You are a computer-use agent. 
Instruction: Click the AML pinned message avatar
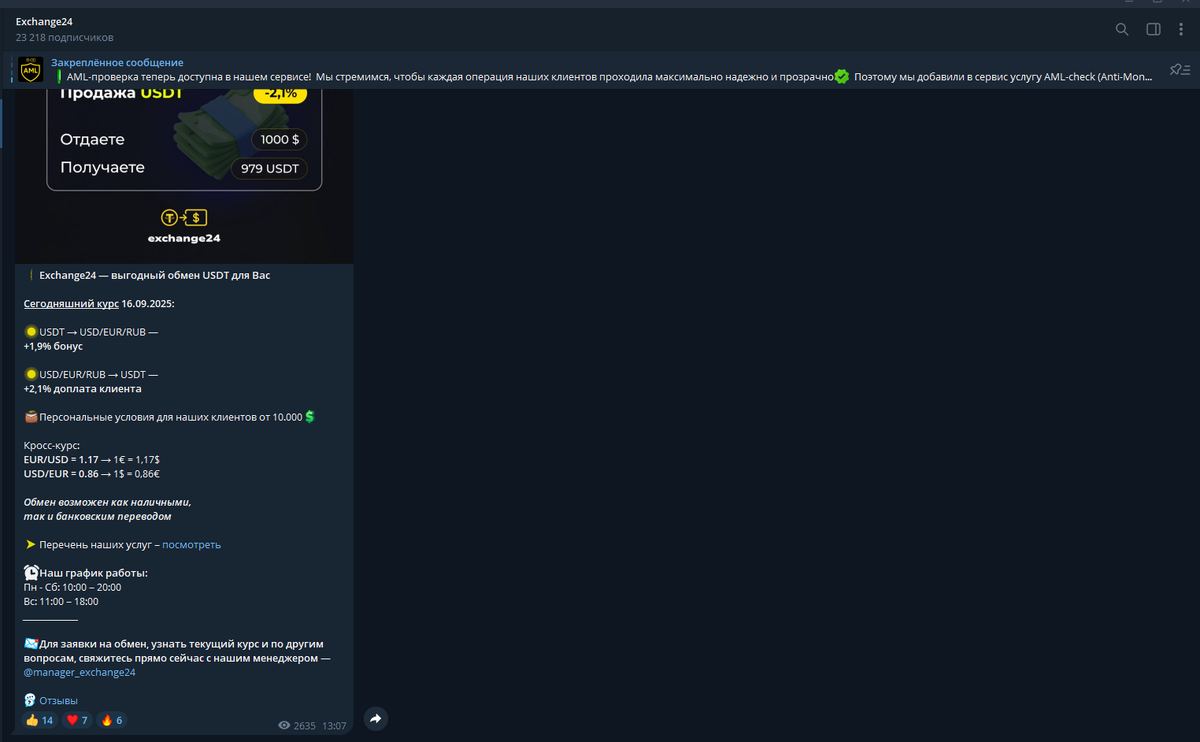[31, 70]
